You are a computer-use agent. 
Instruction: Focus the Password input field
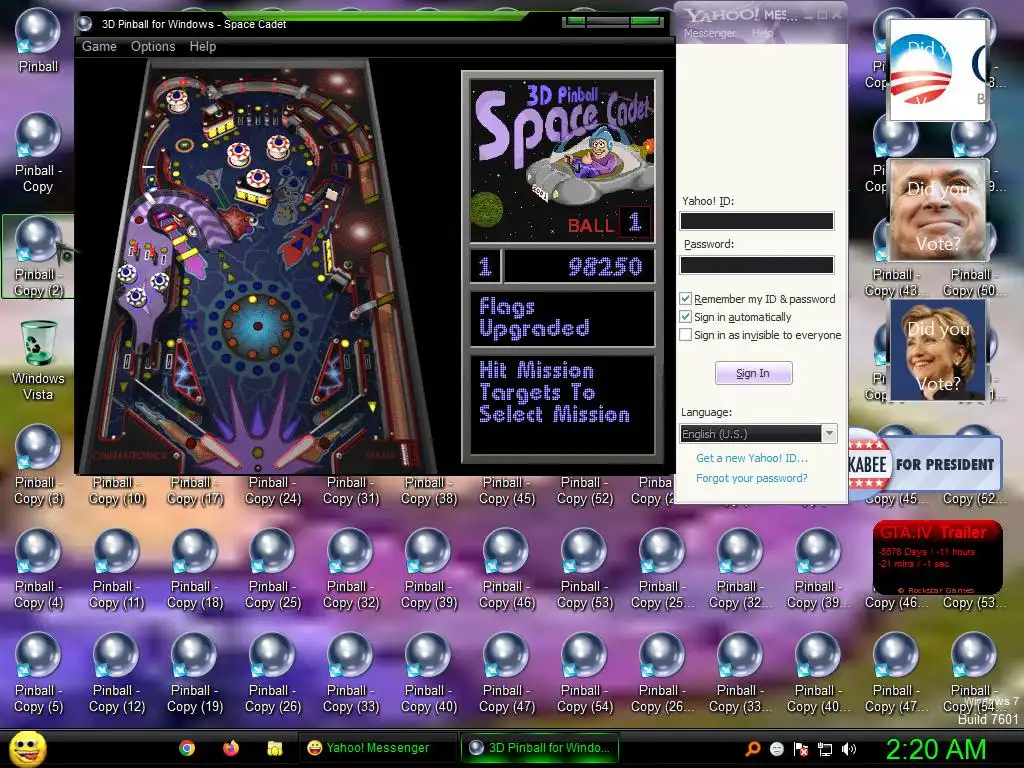click(x=757, y=264)
